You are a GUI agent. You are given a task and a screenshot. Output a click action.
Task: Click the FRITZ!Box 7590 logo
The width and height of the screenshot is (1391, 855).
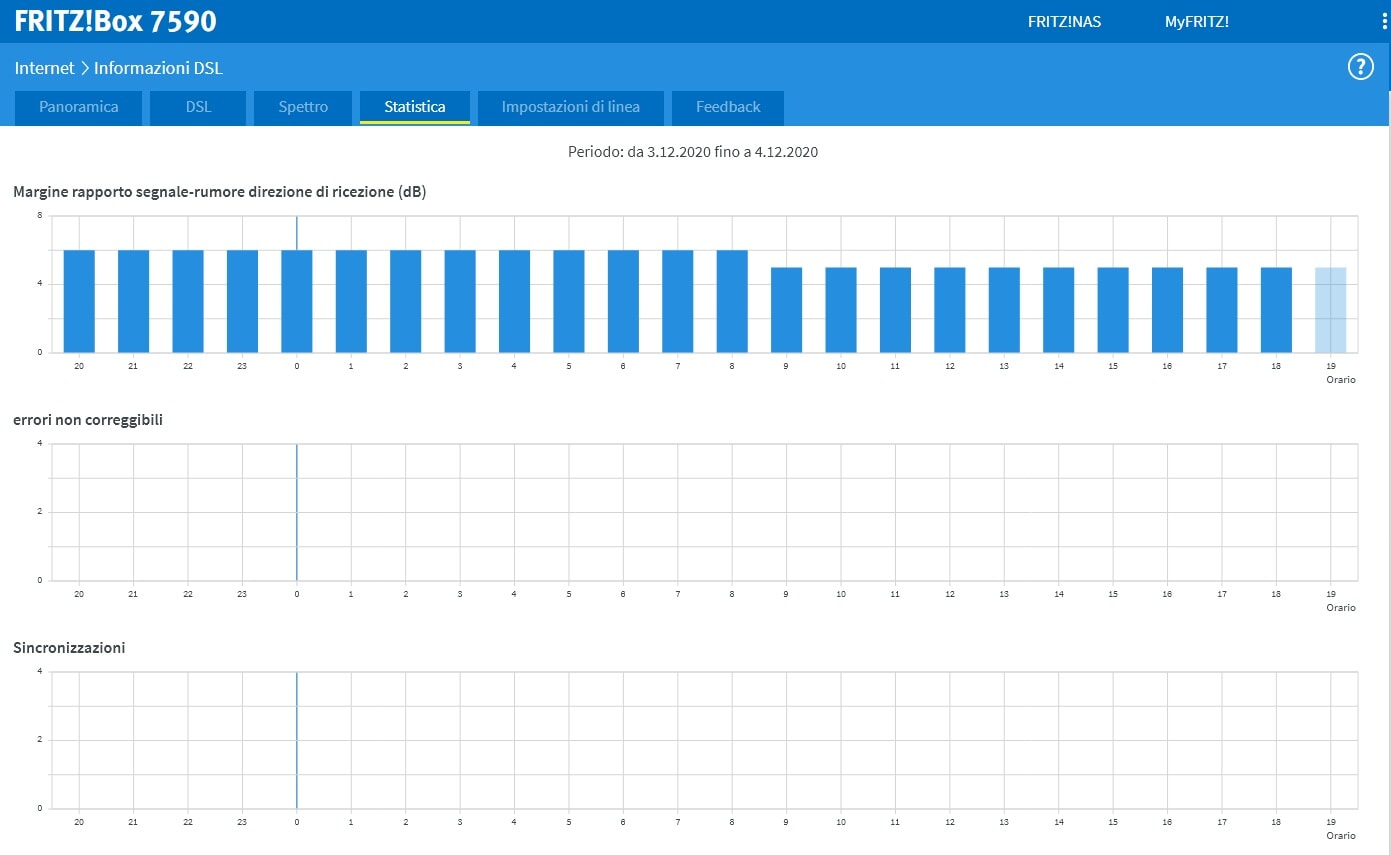point(115,21)
